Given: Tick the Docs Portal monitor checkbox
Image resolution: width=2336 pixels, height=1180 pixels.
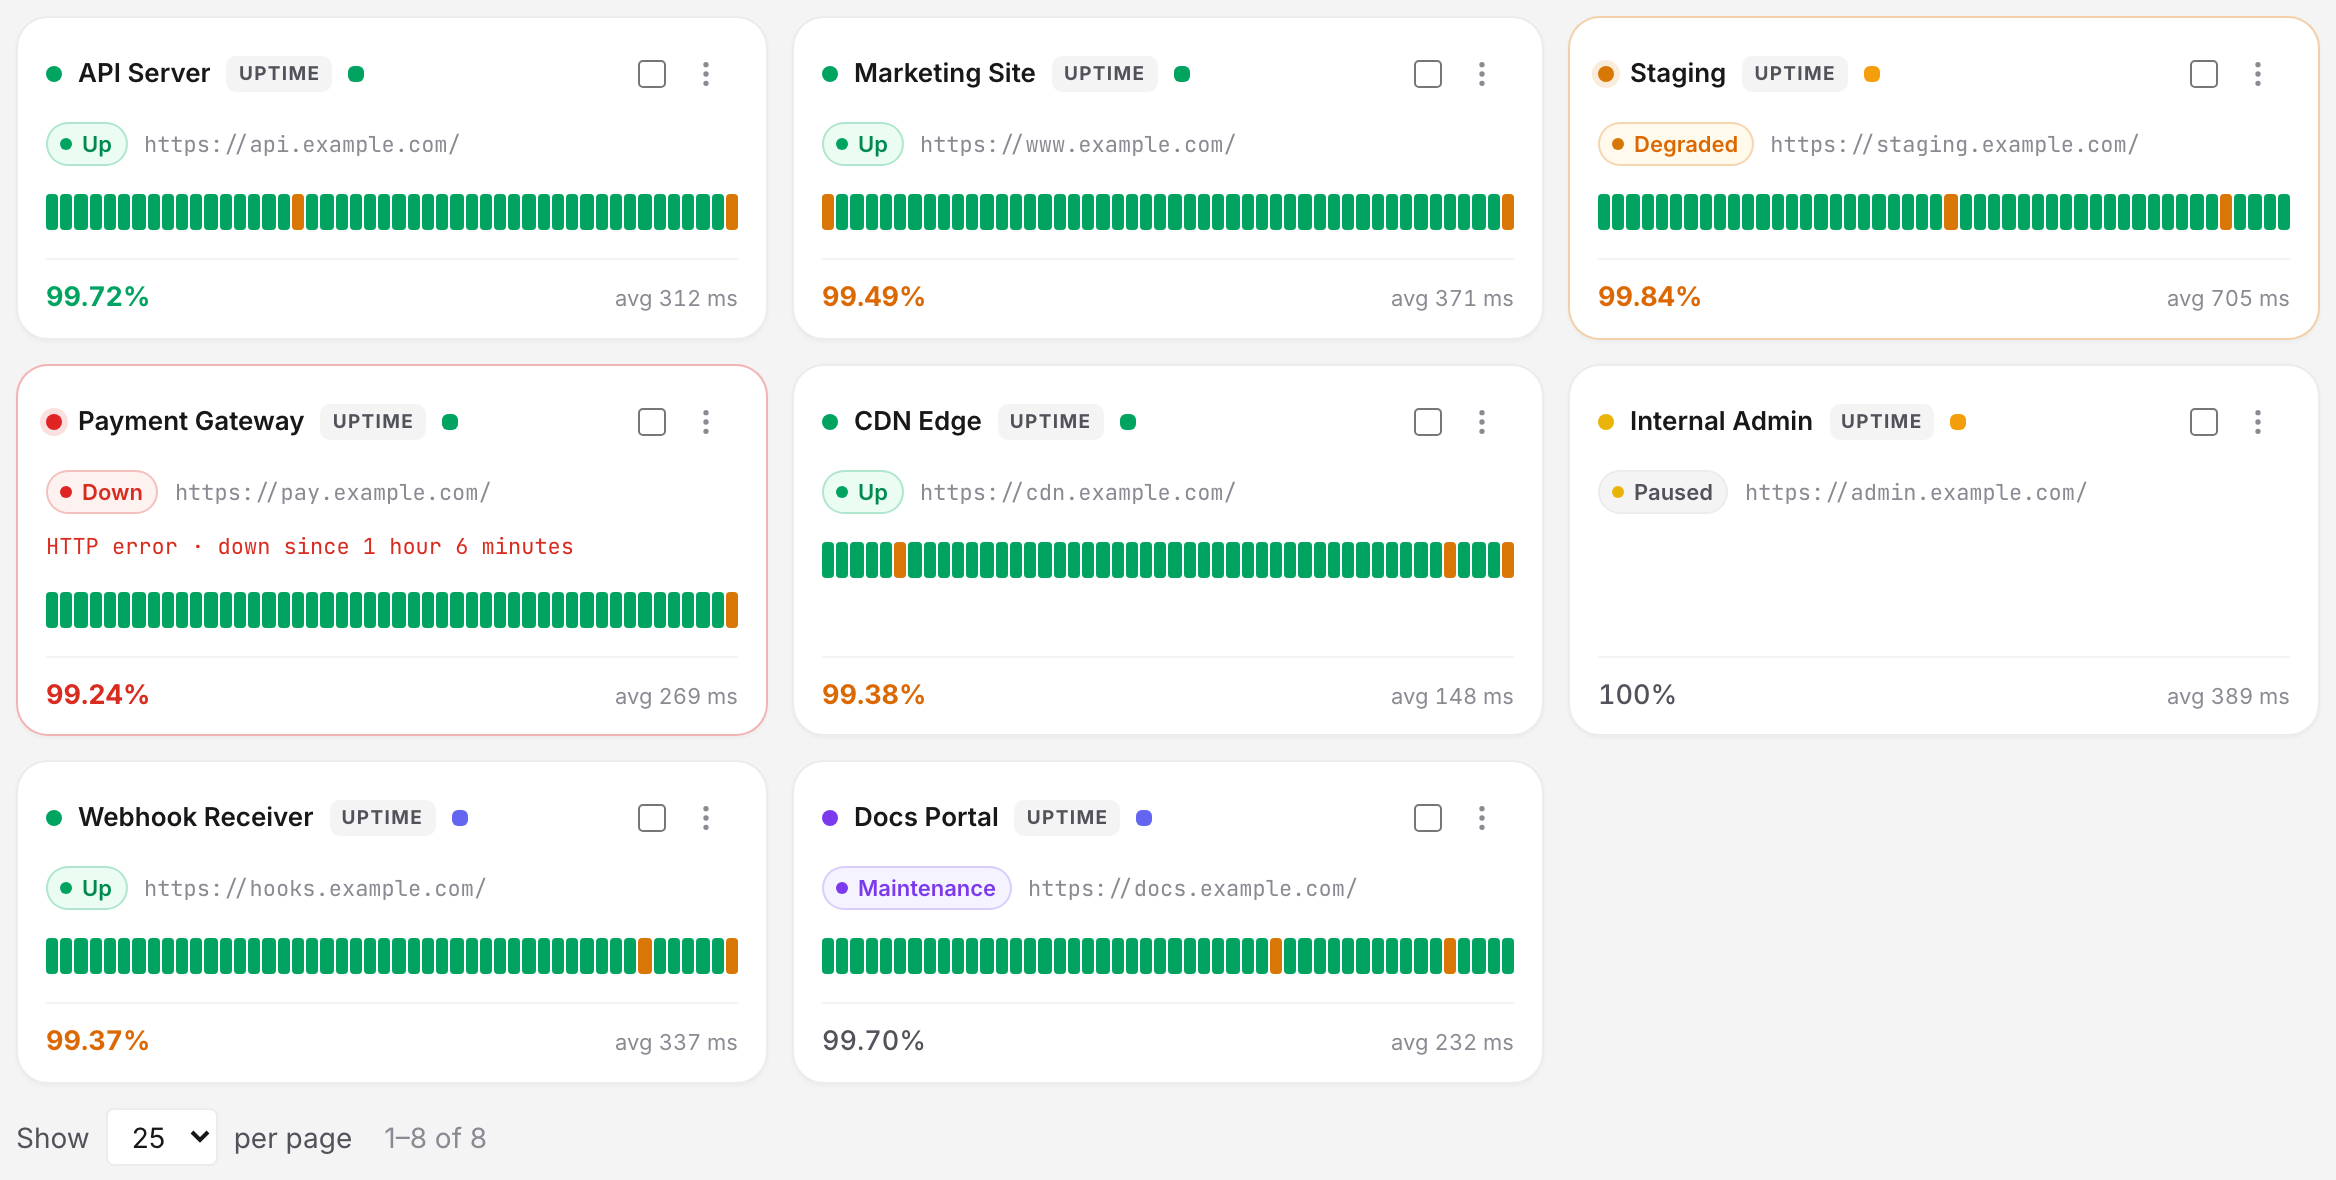Looking at the screenshot, I should click(1428, 818).
